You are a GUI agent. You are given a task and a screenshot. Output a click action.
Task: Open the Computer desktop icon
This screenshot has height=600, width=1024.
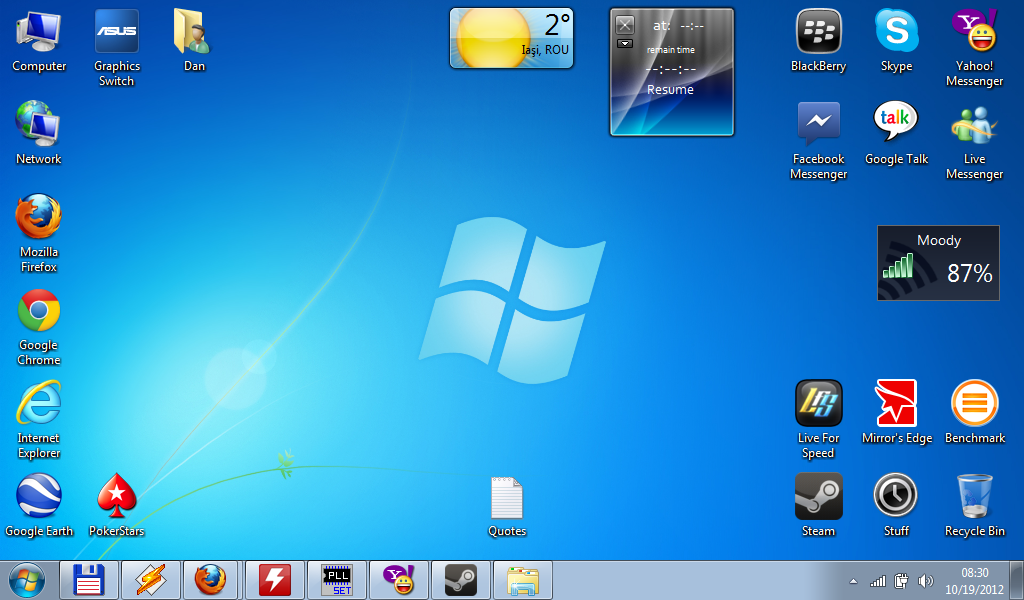point(39,40)
